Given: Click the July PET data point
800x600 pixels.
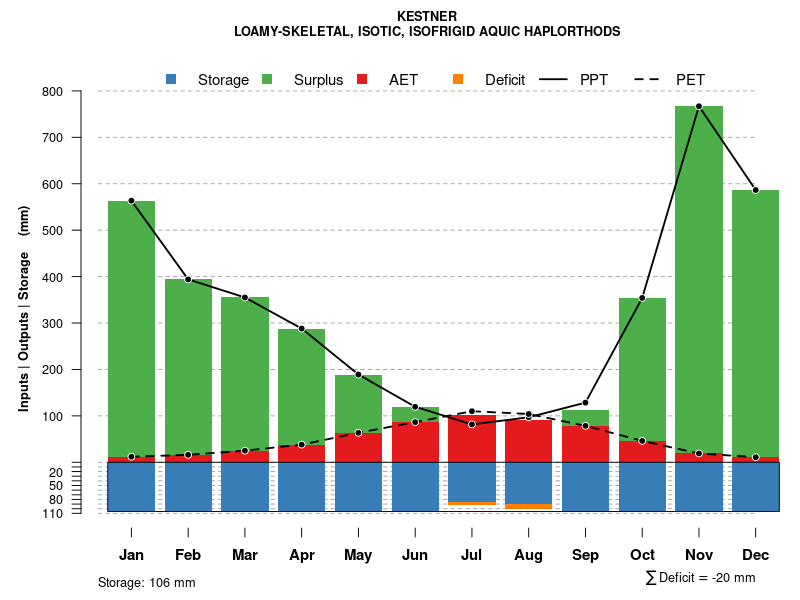Looking at the screenshot, I should 472,411.
